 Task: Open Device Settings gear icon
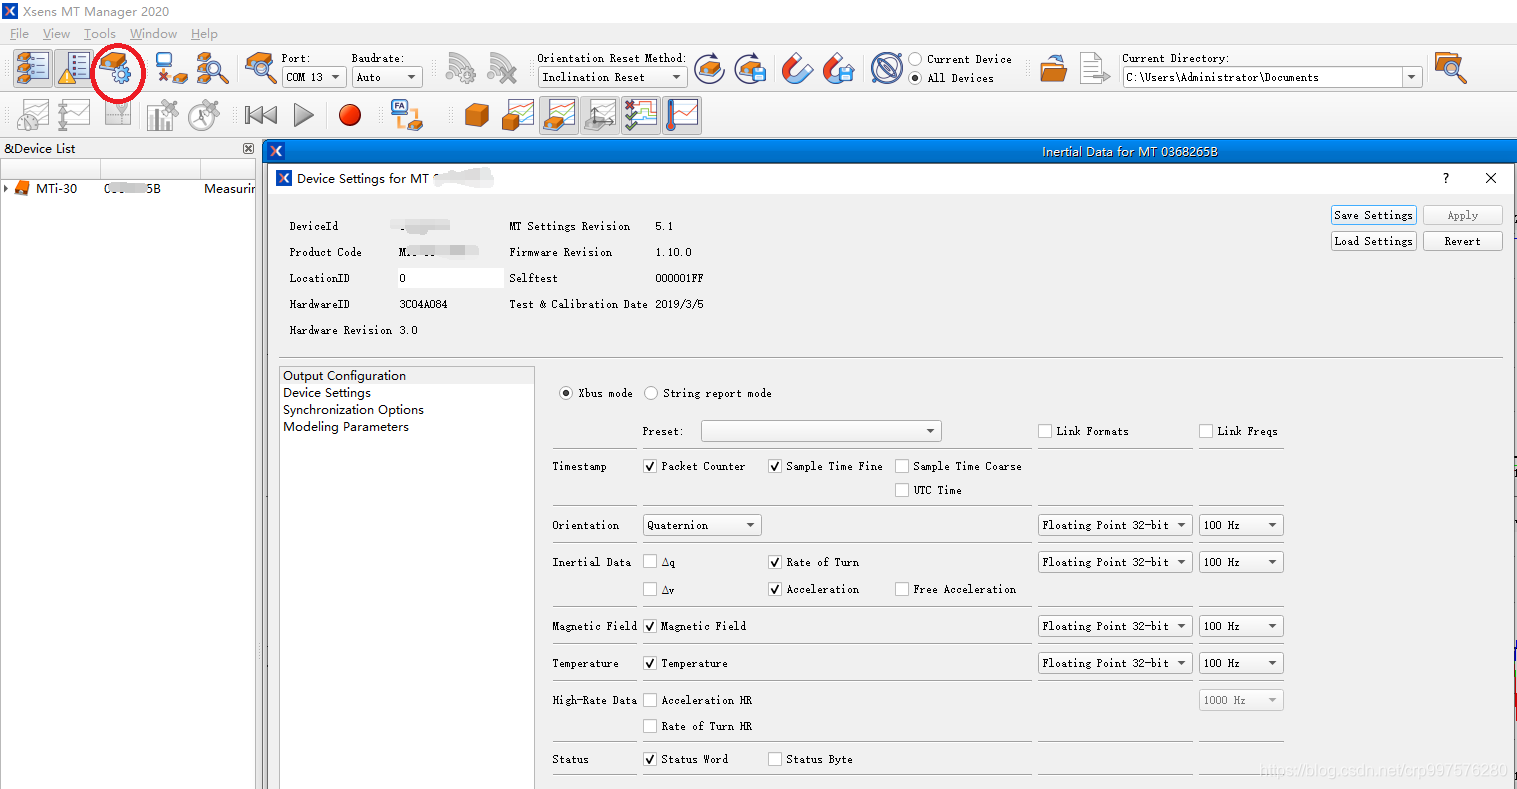[116, 69]
